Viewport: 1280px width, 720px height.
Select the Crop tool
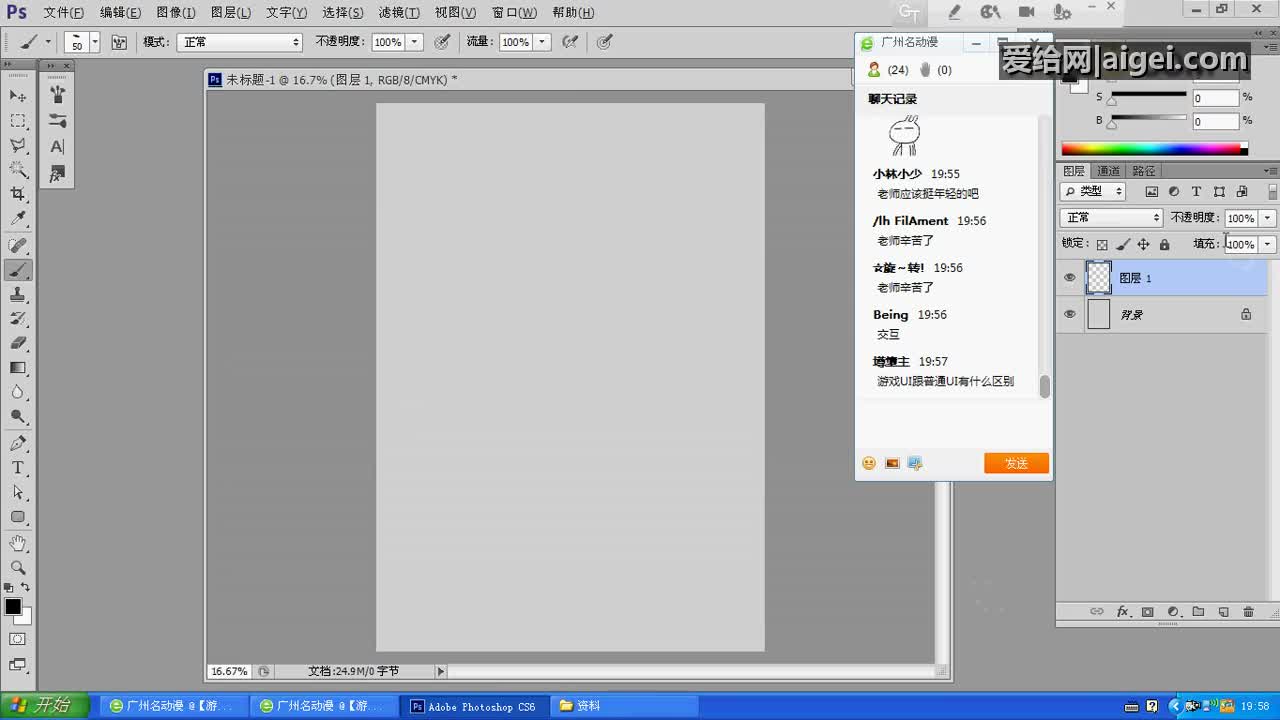coord(18,194)
